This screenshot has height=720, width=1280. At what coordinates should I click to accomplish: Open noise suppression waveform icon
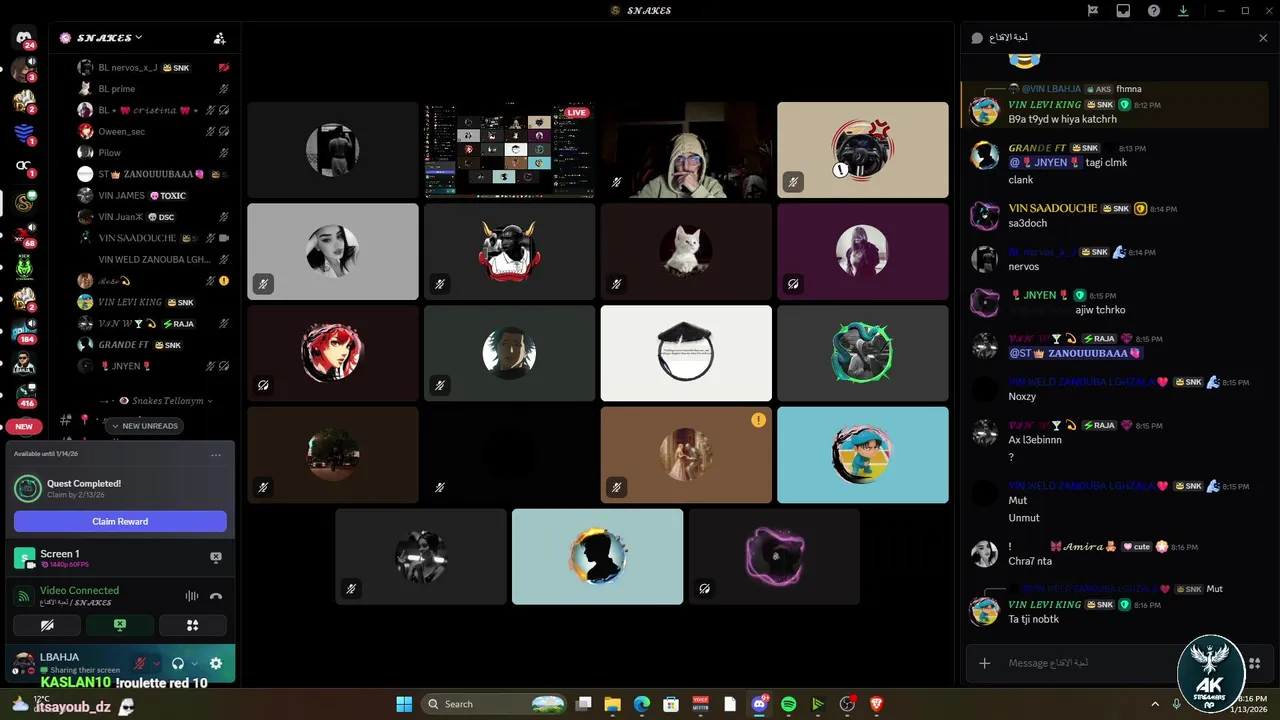click(191, 596)
